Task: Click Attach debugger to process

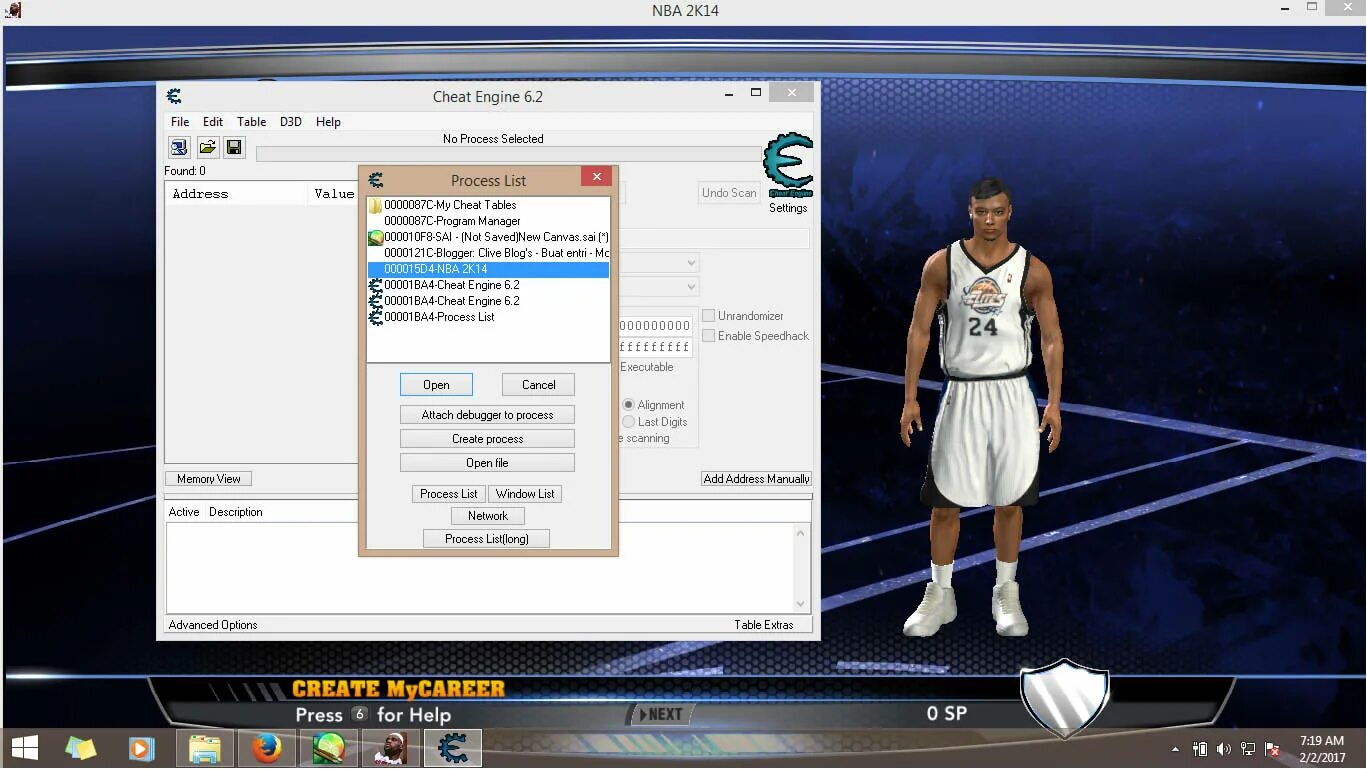Action: point(487,415)
